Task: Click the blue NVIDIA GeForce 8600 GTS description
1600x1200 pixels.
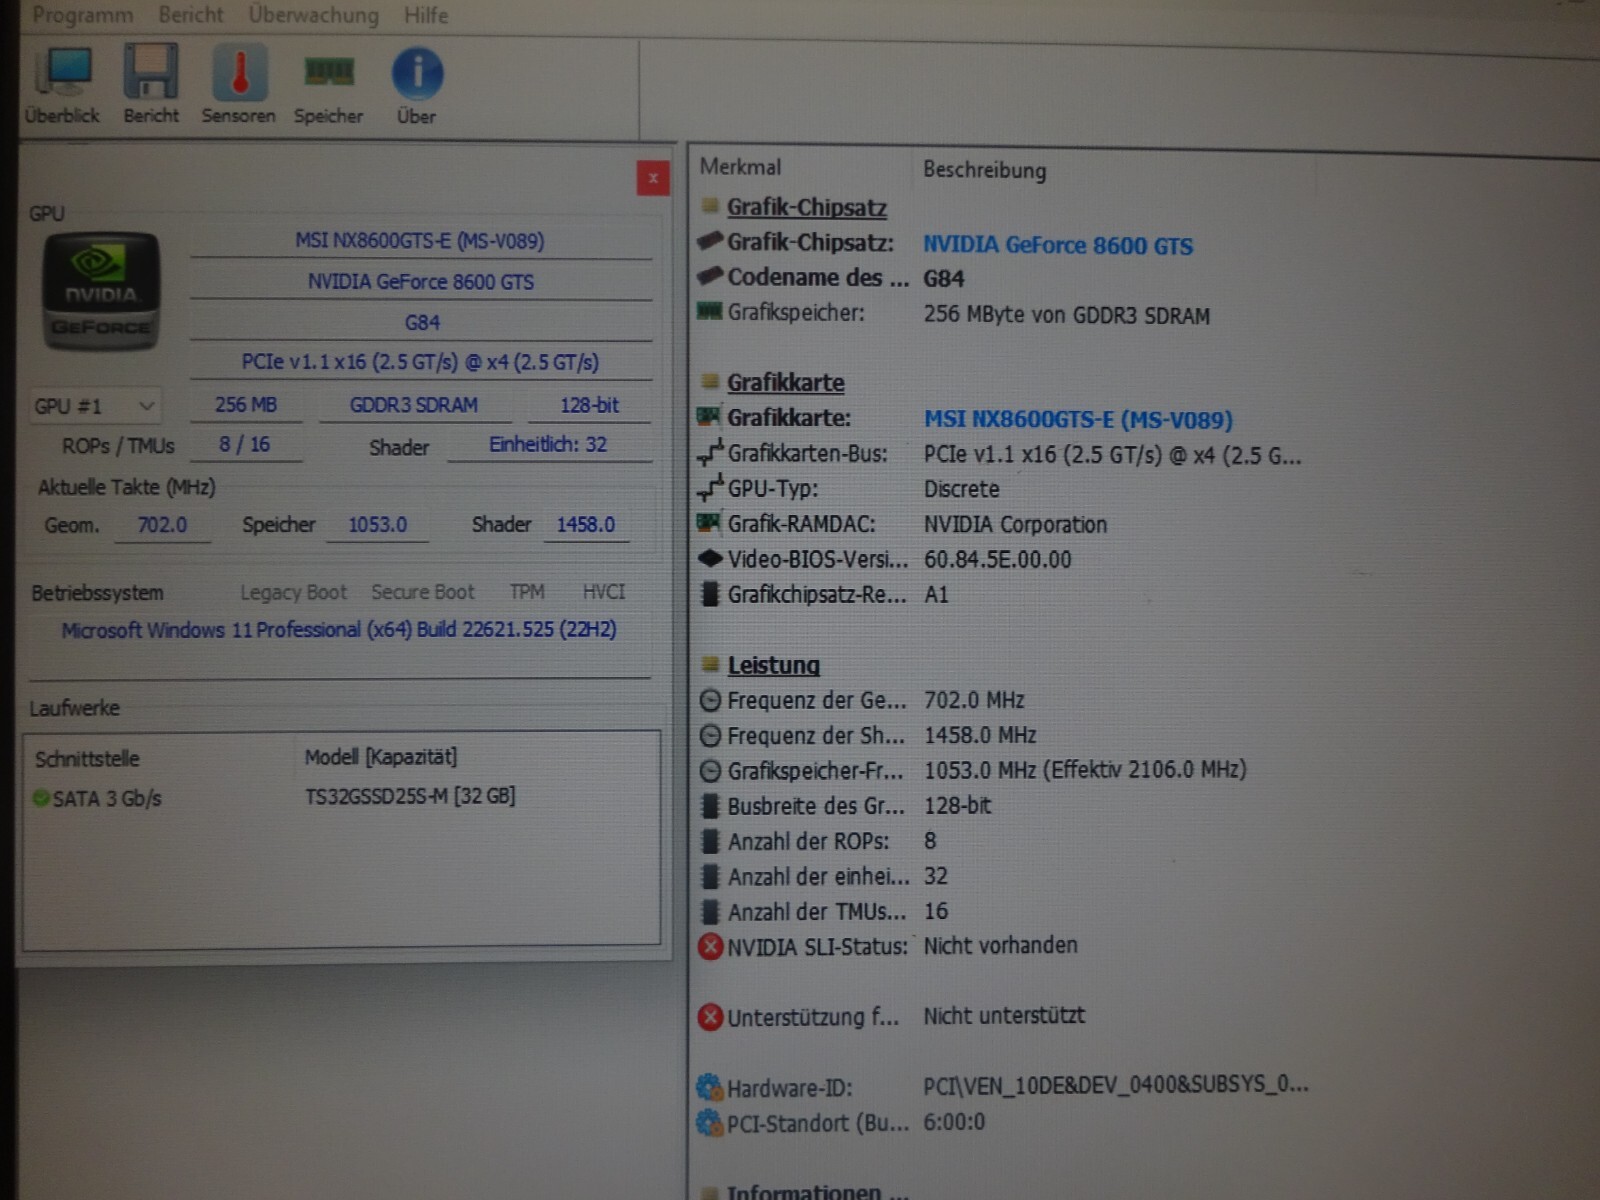Action: 1058,246
